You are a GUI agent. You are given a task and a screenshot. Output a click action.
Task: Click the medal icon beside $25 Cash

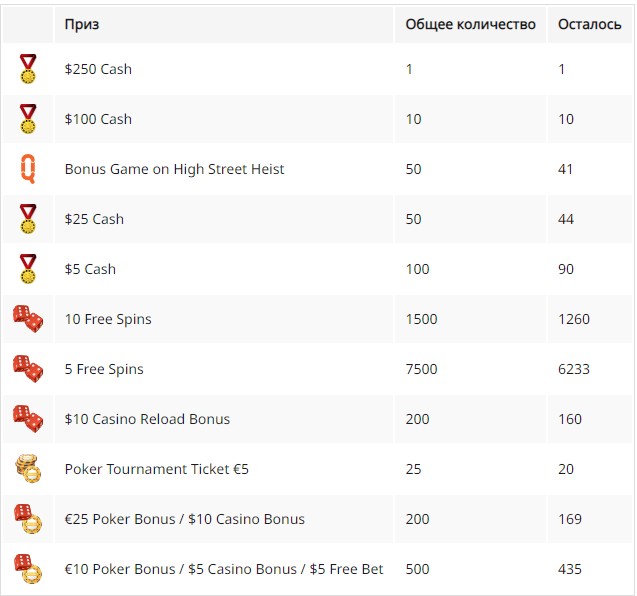coord(28,219)
